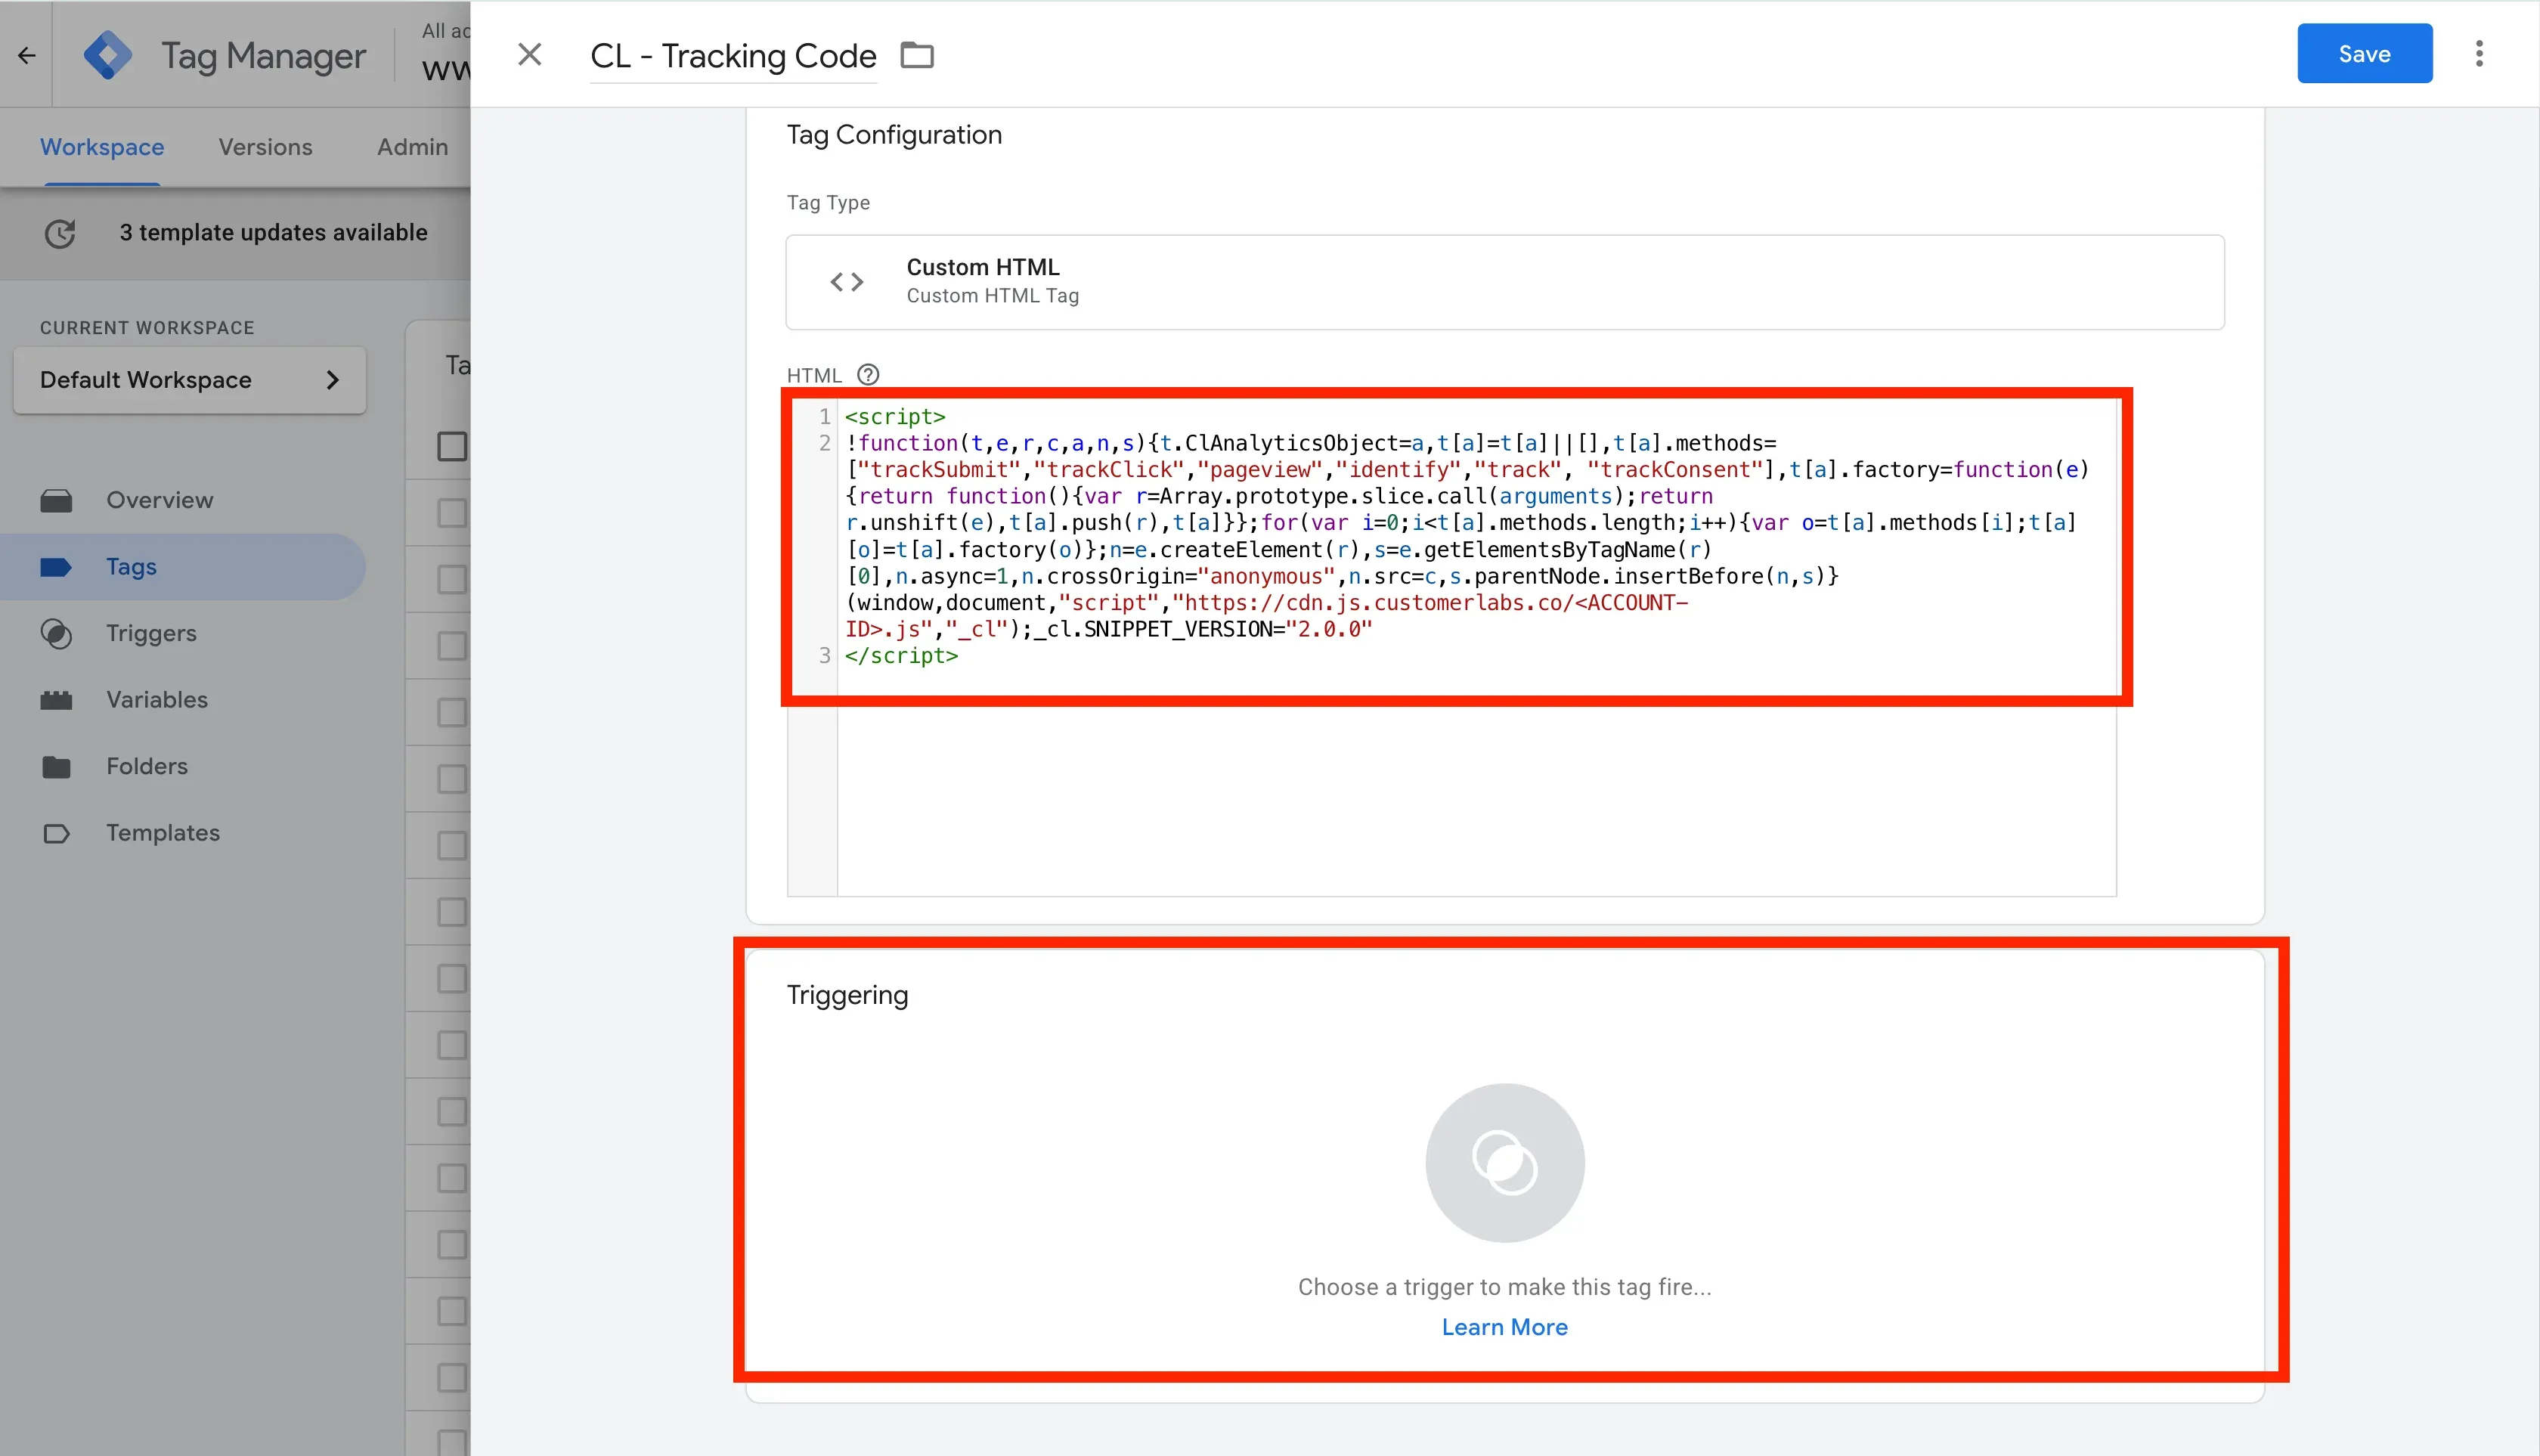Open the three-dot more options menu
This screenshot has height=1456, width=2540.
coord(2479,54)
